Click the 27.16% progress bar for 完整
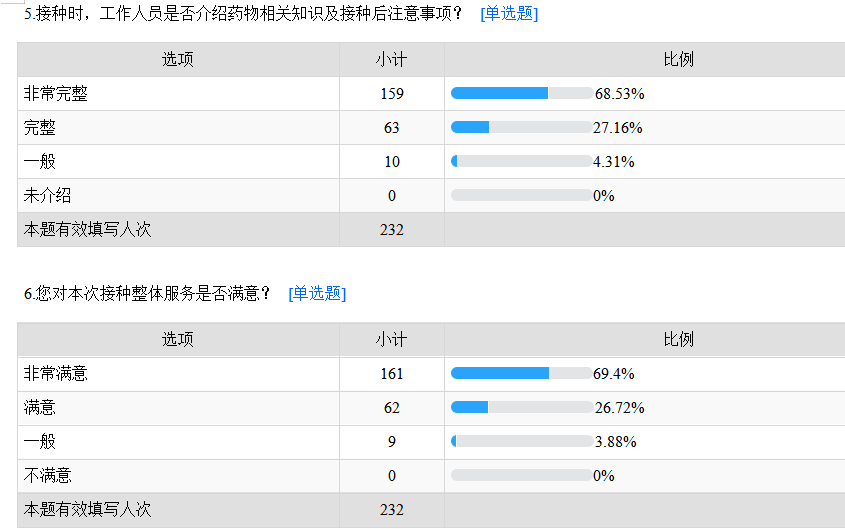Image resolution: width=845 pixels, height=529 pixels. point(521,127)
